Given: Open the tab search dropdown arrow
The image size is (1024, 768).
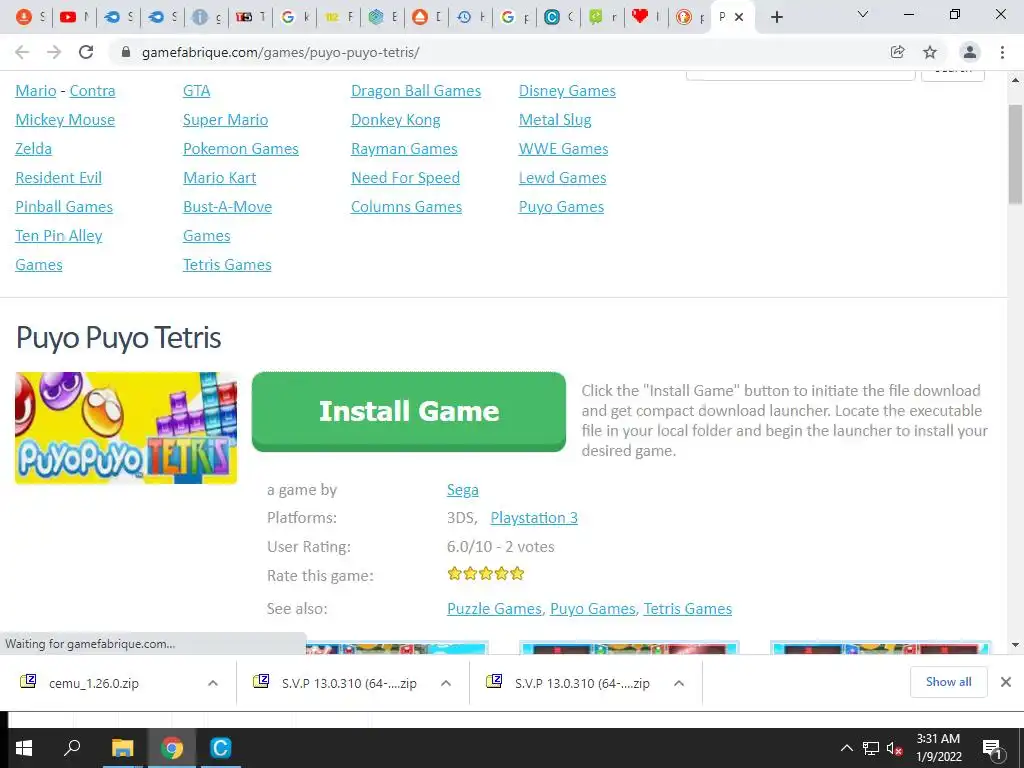Looking at the screenshot, I should tap(863, 14).
